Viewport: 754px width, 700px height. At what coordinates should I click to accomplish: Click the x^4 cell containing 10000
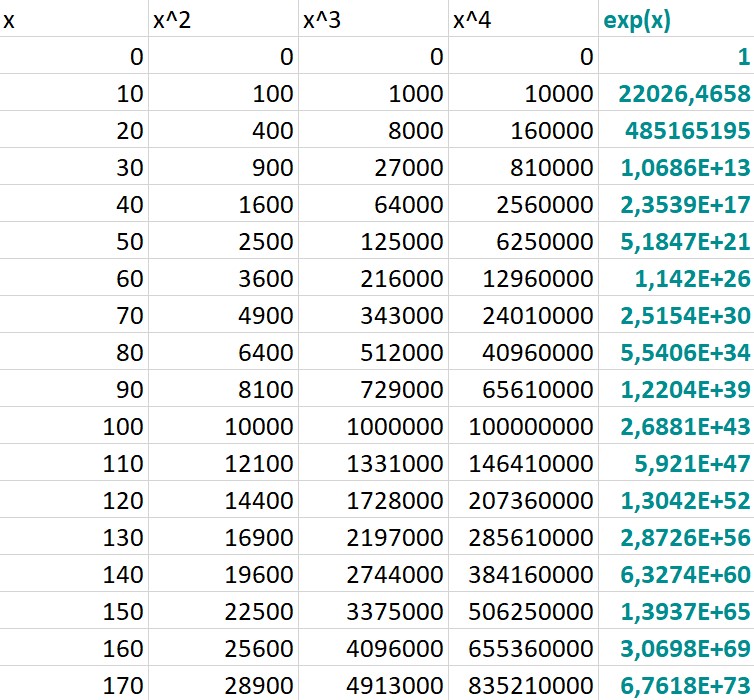click(x=524, y=93)
